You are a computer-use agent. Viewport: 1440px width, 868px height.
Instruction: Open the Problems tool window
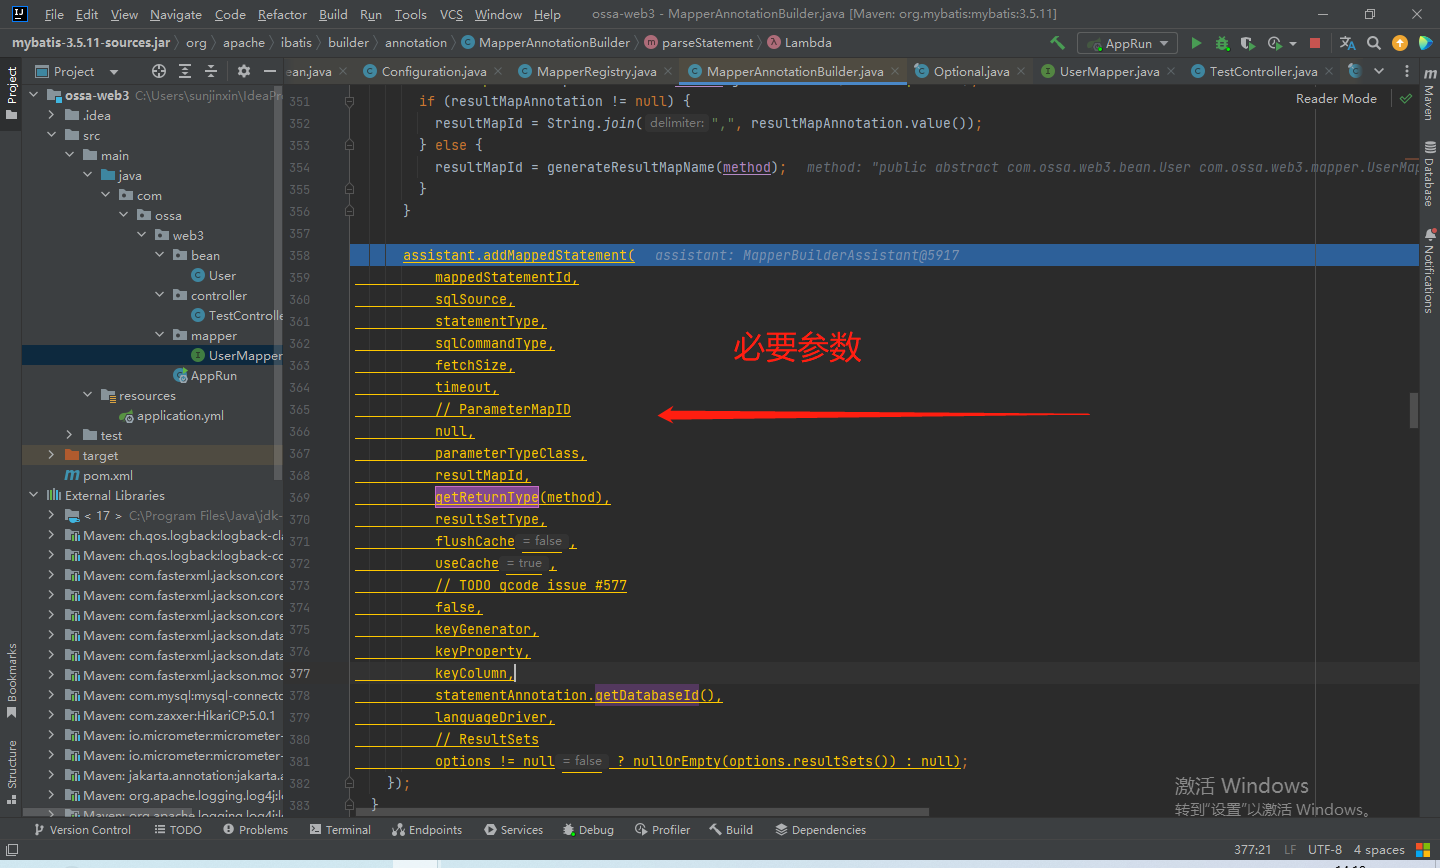(x=255, y=830)
